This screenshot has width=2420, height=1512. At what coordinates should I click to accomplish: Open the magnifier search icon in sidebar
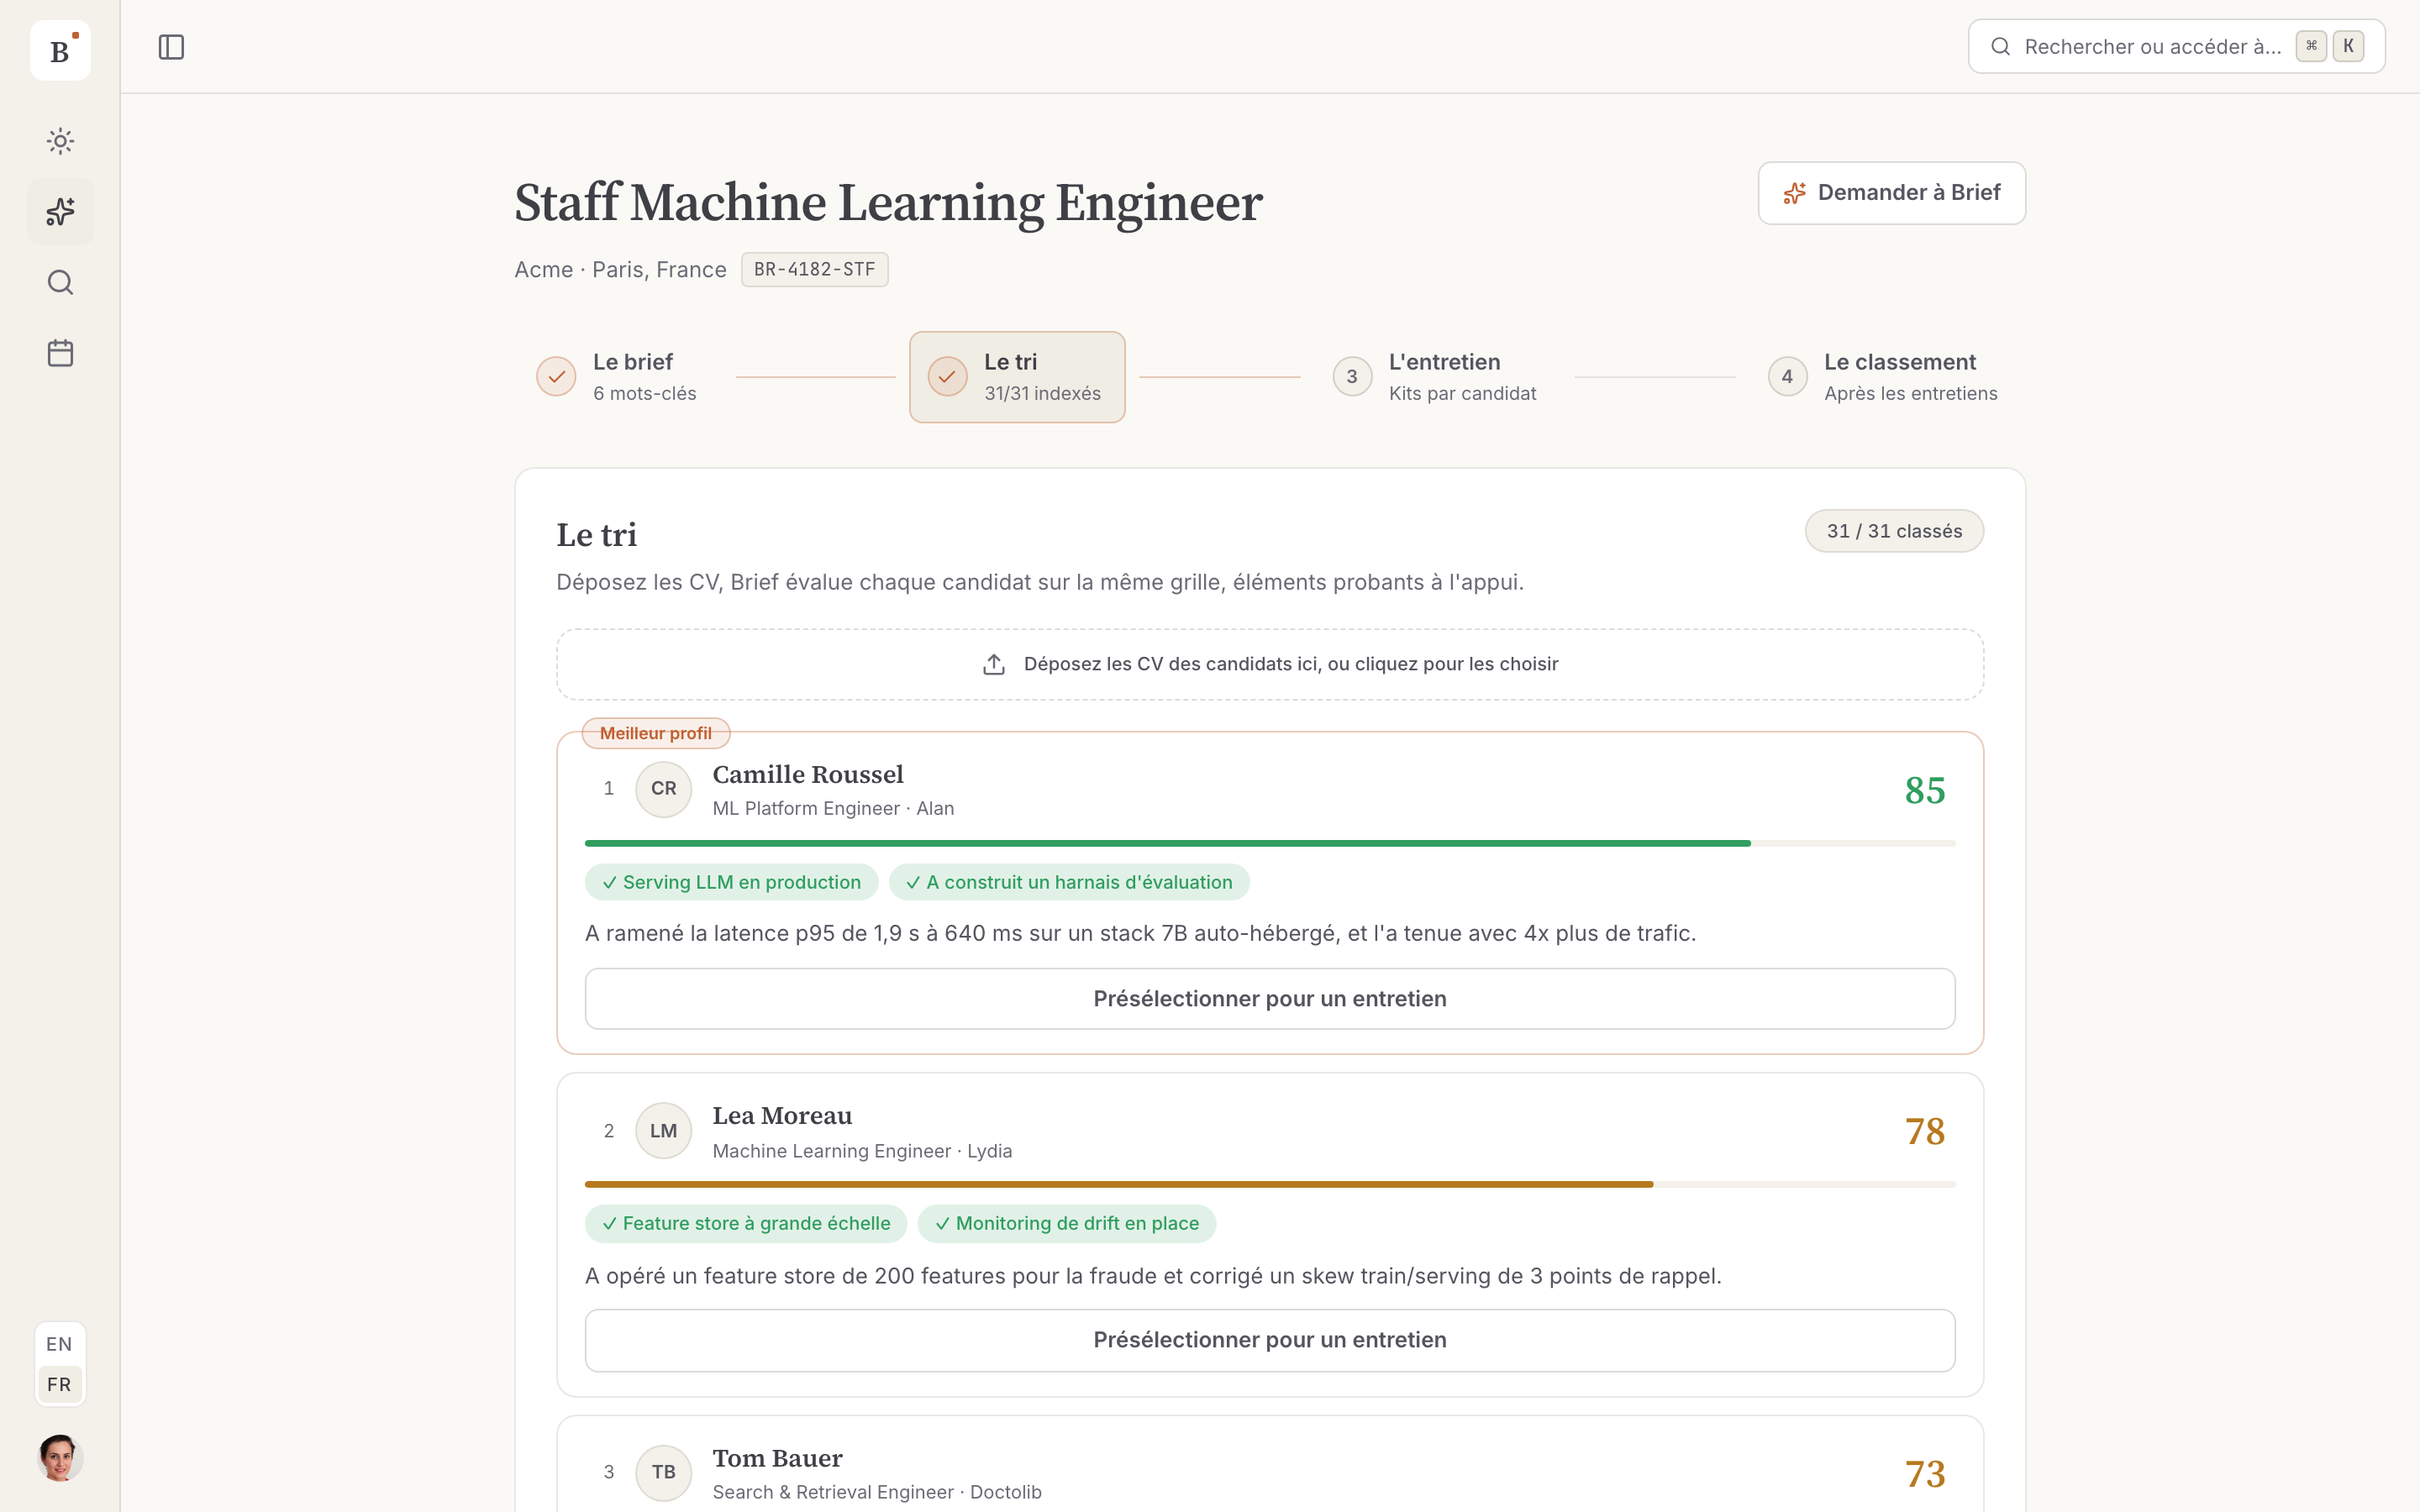[60, 283]
